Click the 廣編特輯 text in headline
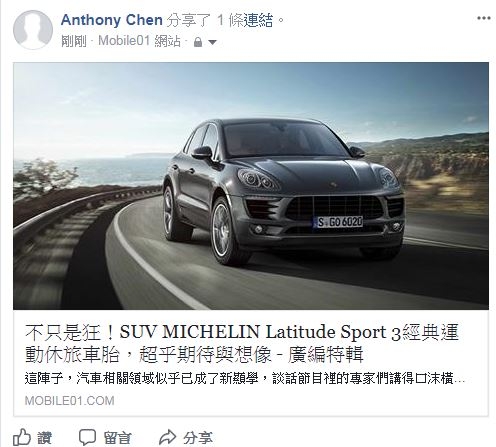Viewport: 496px width, 447px height. point(325,354)
